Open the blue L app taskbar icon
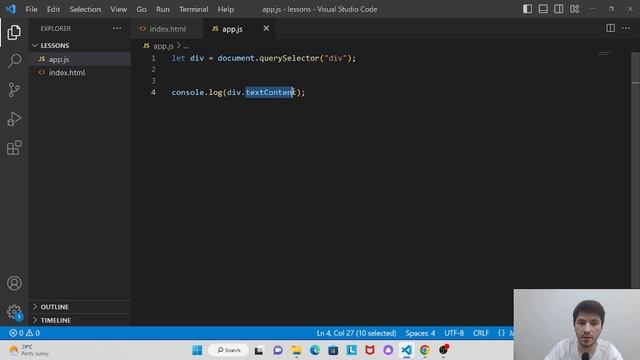This screenshot has width=640, height=360. [x=351, y=350]
